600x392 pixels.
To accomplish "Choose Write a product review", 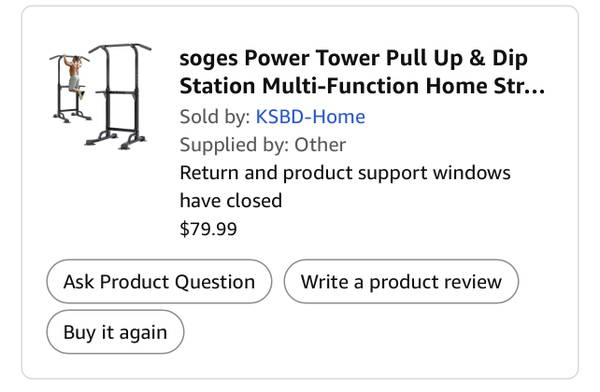I will (401, 281).
